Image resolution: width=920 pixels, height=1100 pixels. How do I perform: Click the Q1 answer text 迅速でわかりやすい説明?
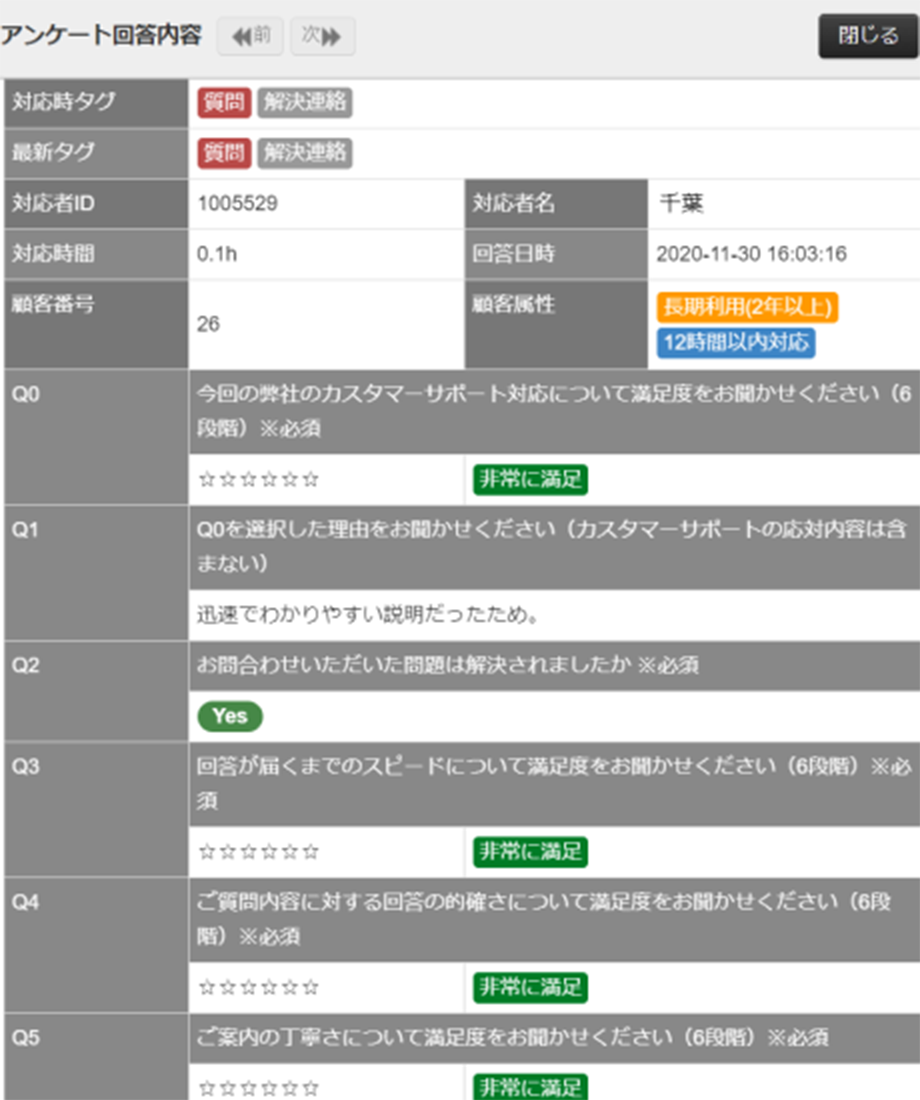[x=369, y=615]
